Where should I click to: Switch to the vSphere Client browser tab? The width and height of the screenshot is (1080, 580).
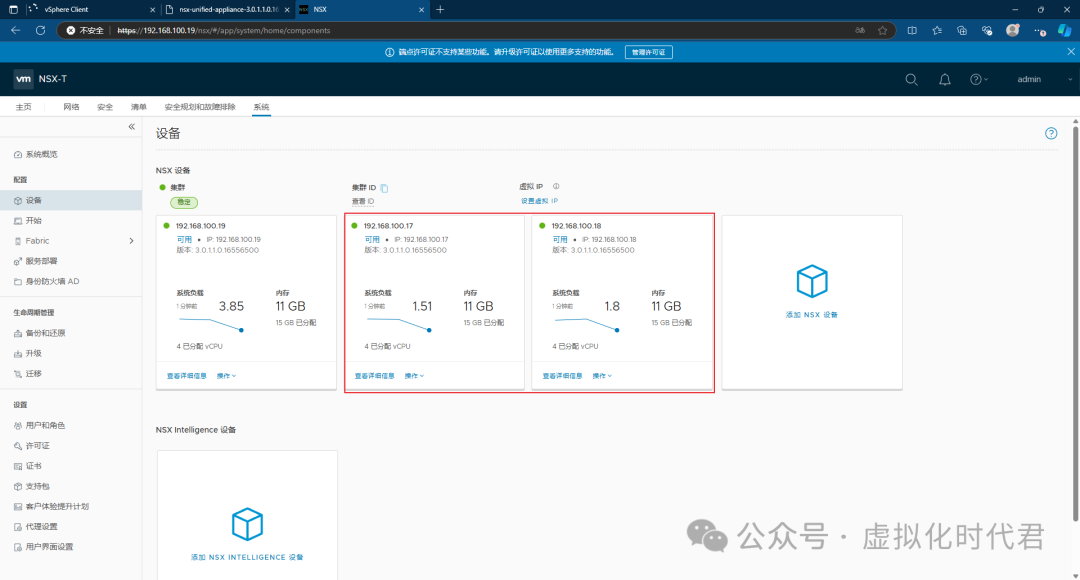click(91, 10)
